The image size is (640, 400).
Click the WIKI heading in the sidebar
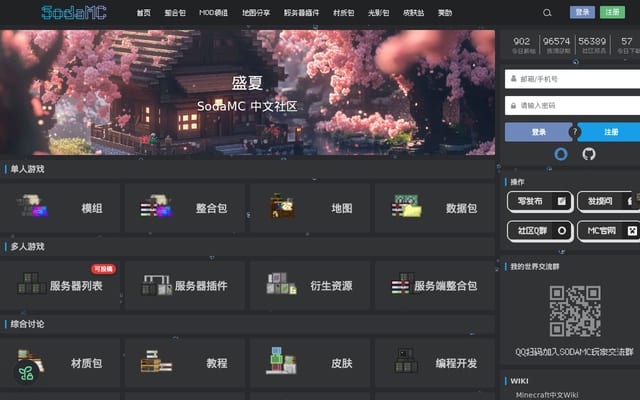[519, 381]
